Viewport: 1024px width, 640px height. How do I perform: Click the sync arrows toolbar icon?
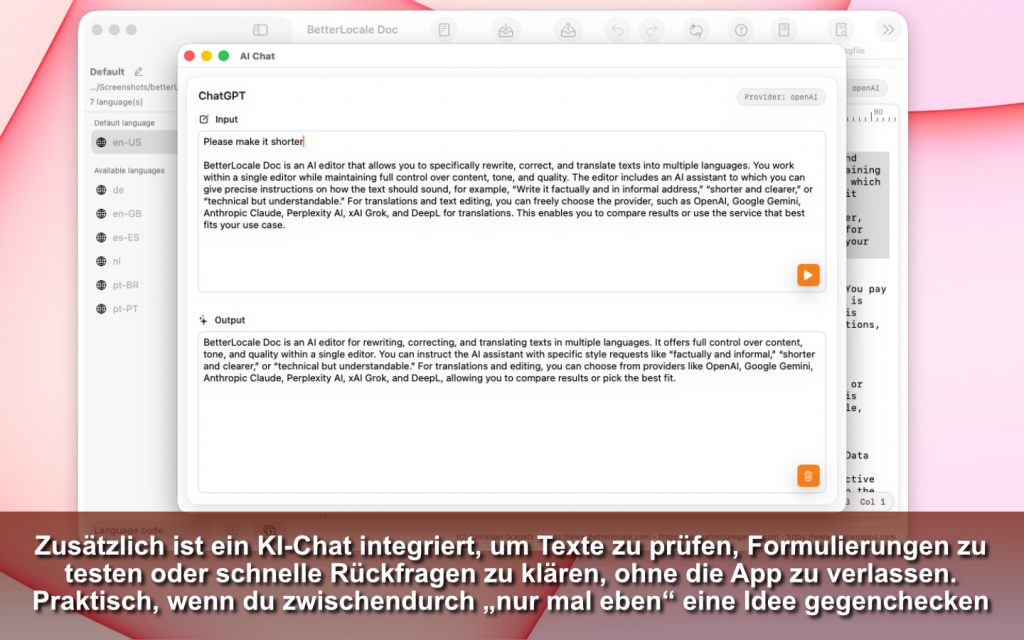tap(695, 30)
